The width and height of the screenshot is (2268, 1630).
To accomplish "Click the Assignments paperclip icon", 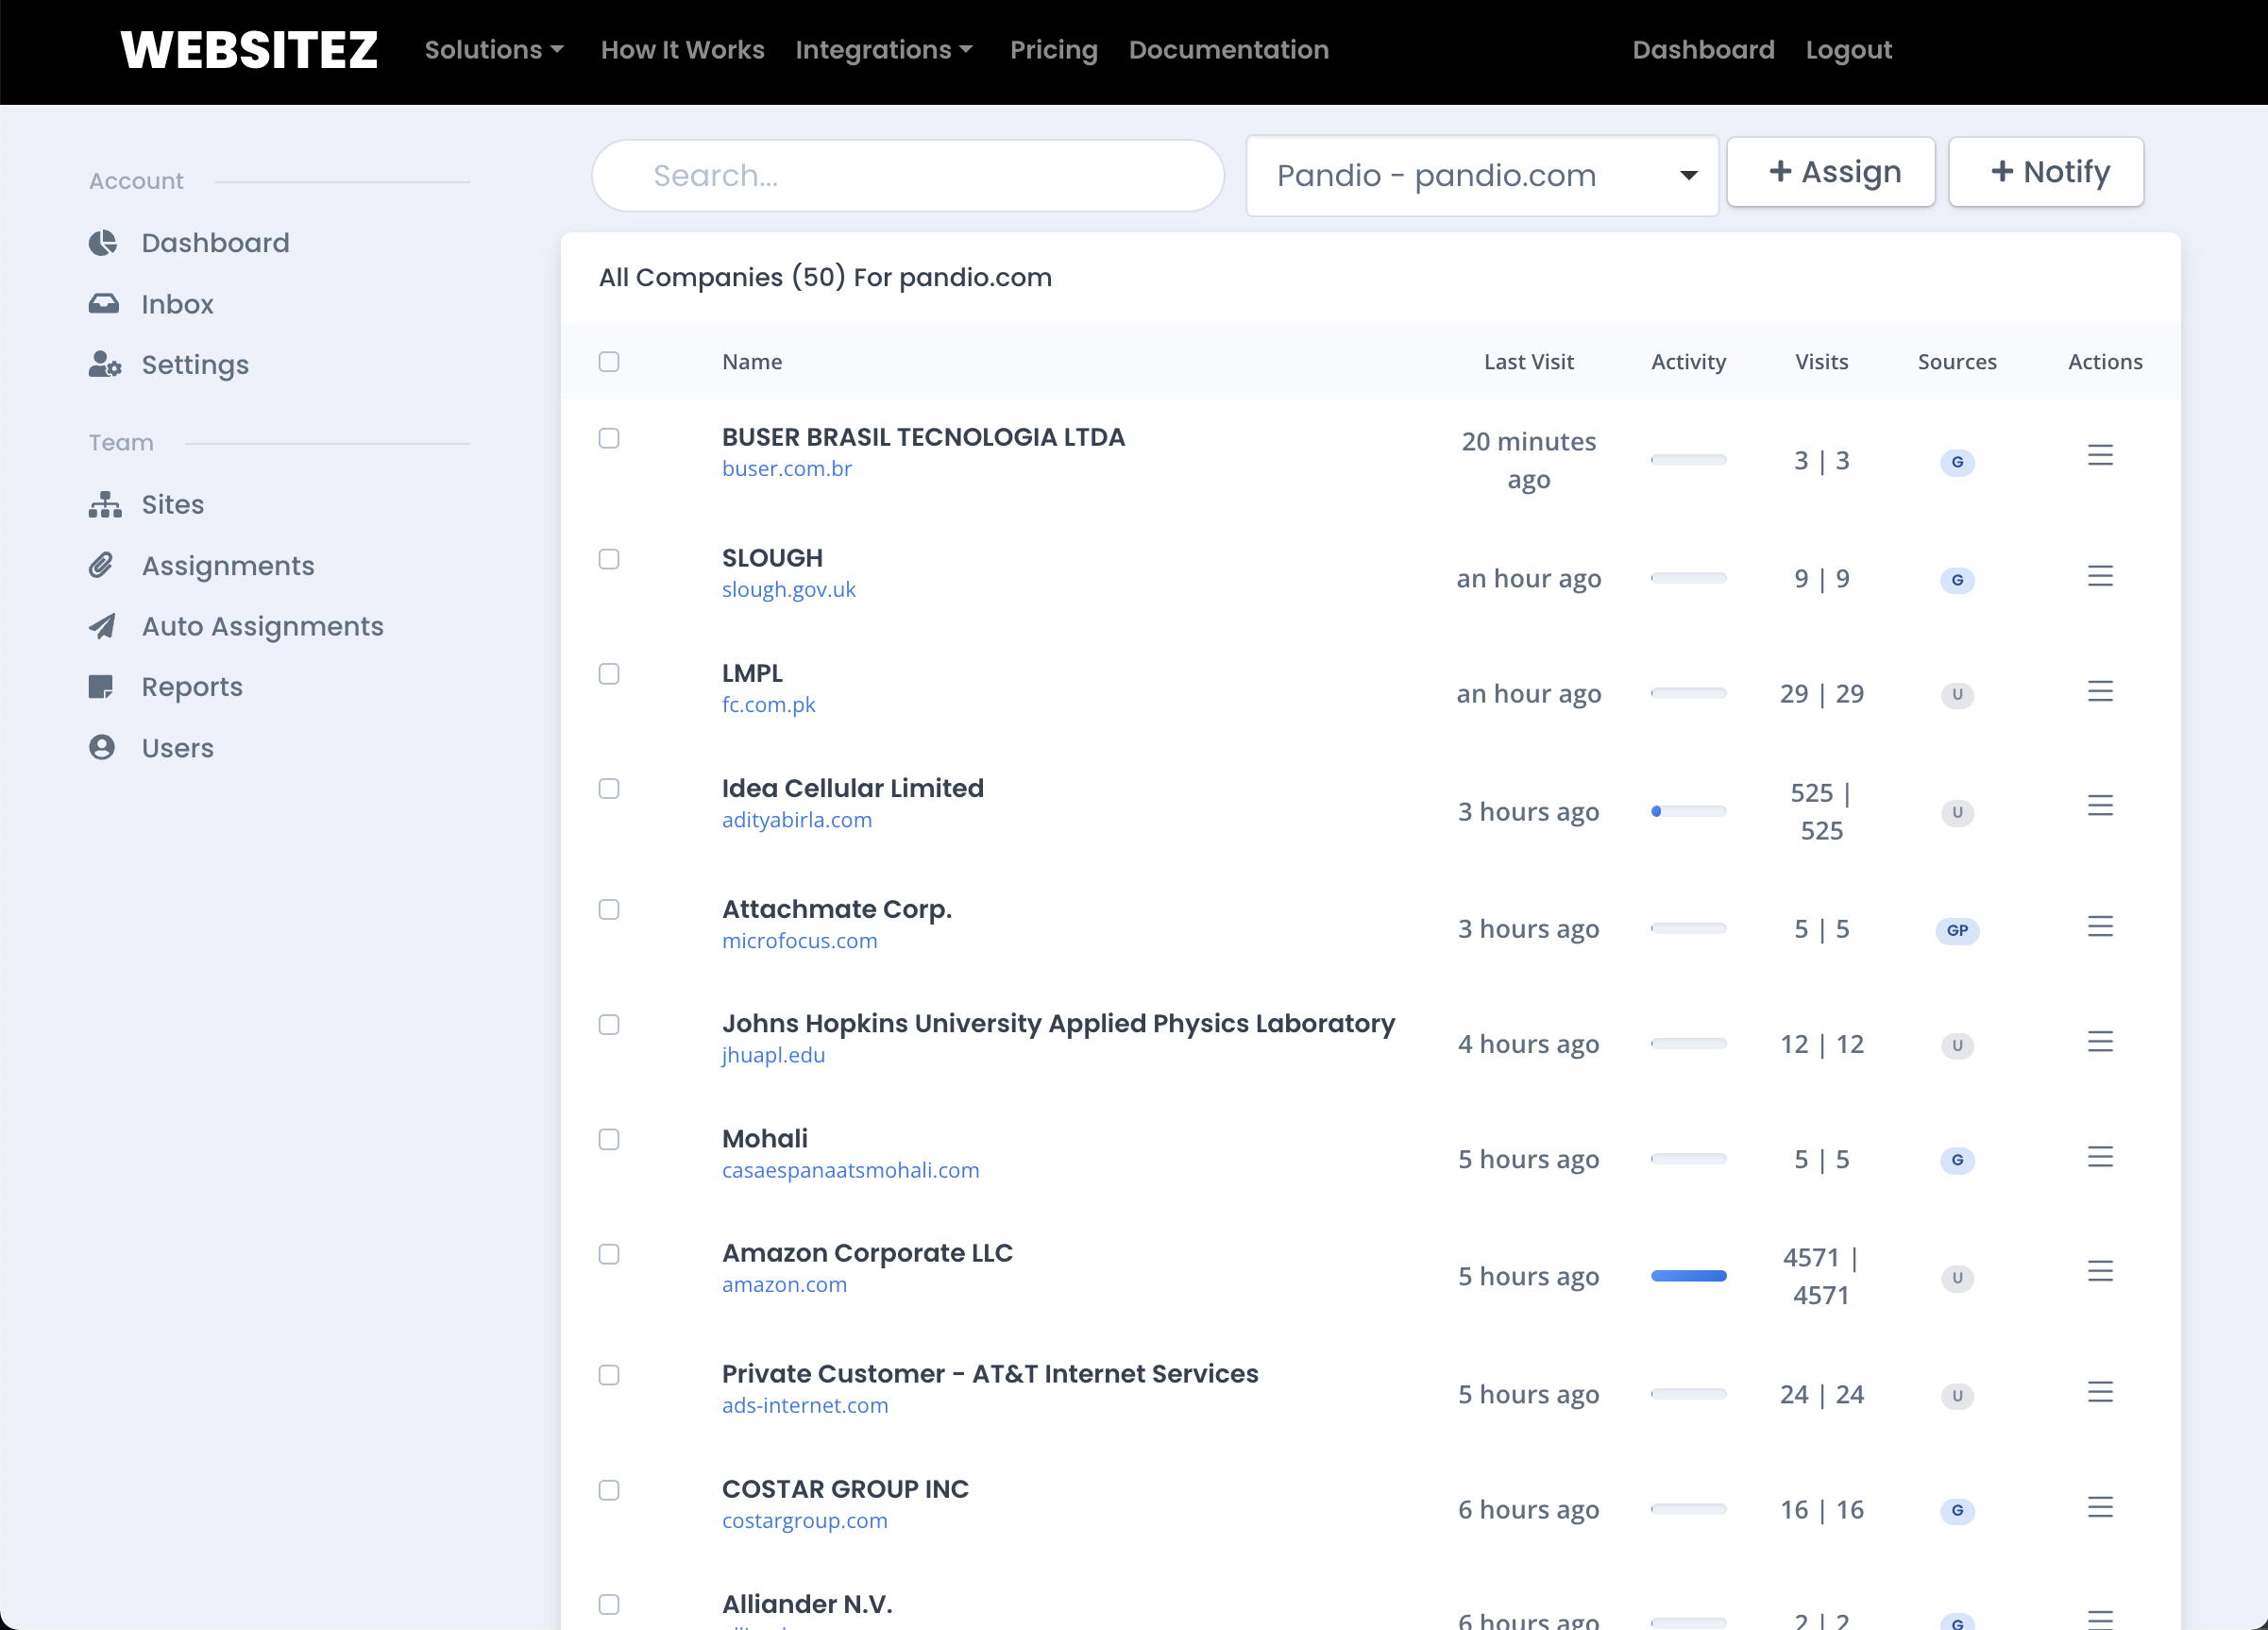I will click(102, 566).
